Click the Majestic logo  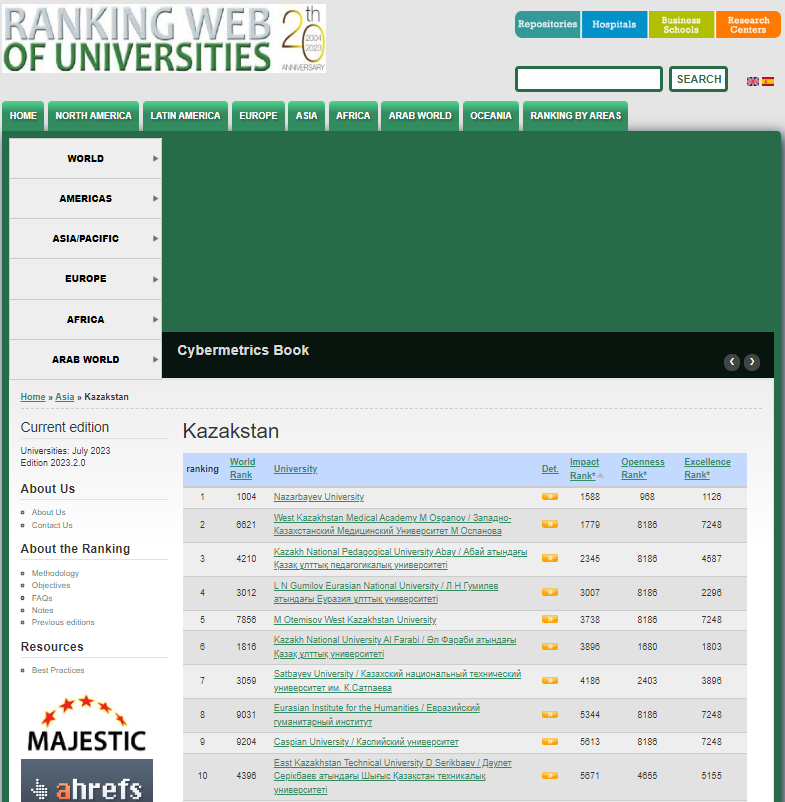86,723
